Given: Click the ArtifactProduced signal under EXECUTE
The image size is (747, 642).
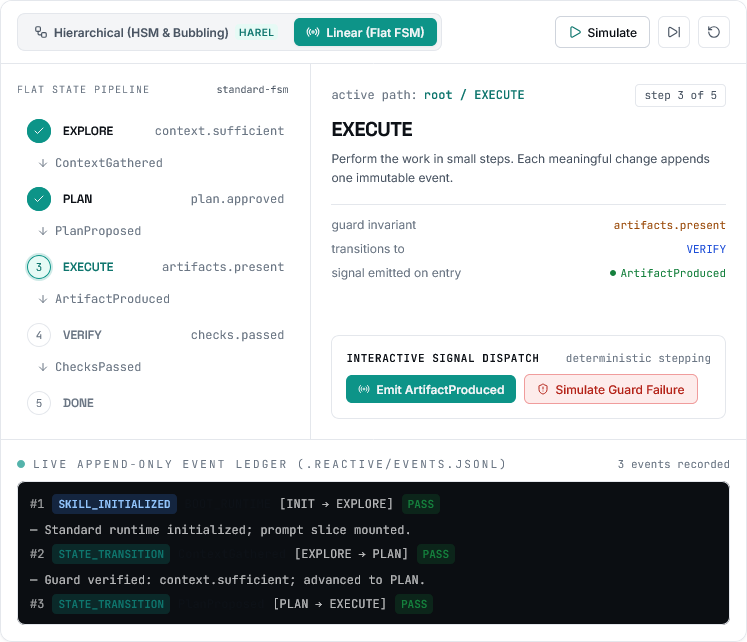Looking at the screenshot, I should (112, 299).
